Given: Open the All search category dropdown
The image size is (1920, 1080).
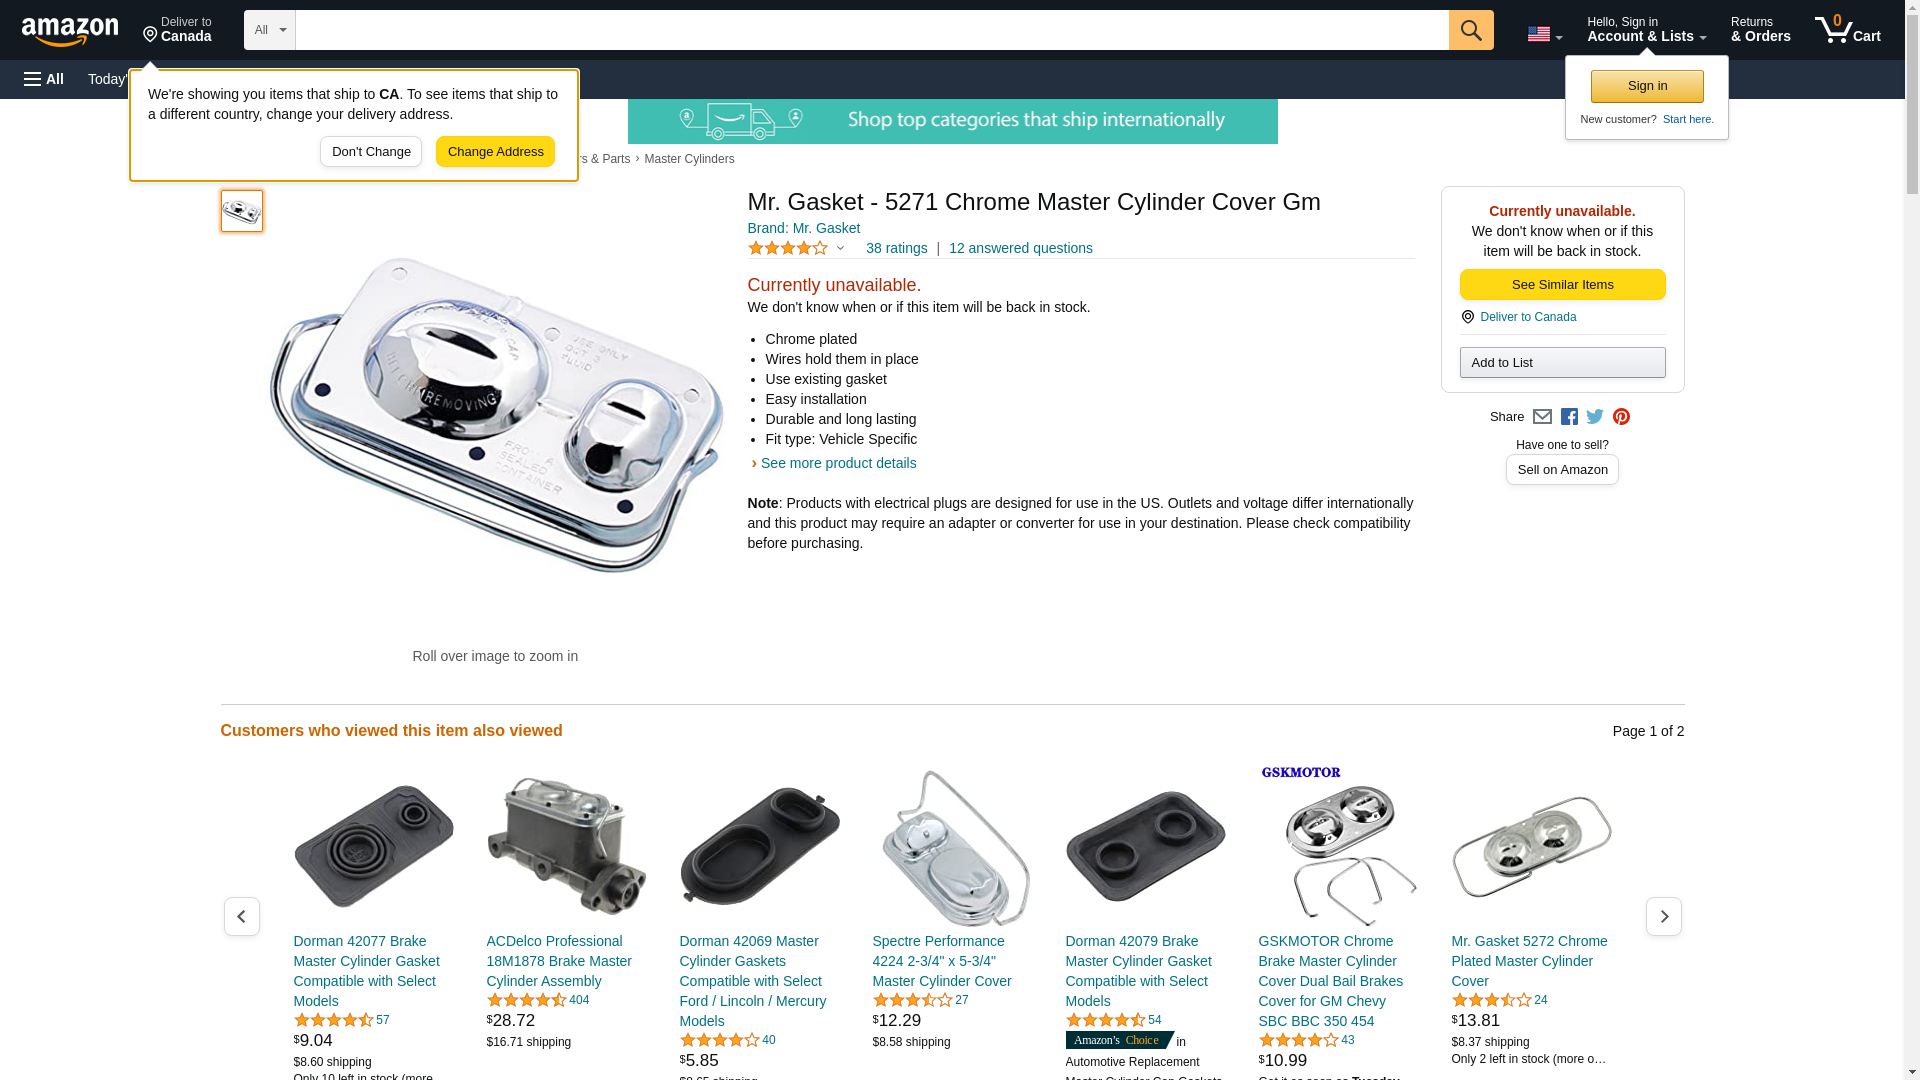Looking at the screenshot, I should pos(270,30).
